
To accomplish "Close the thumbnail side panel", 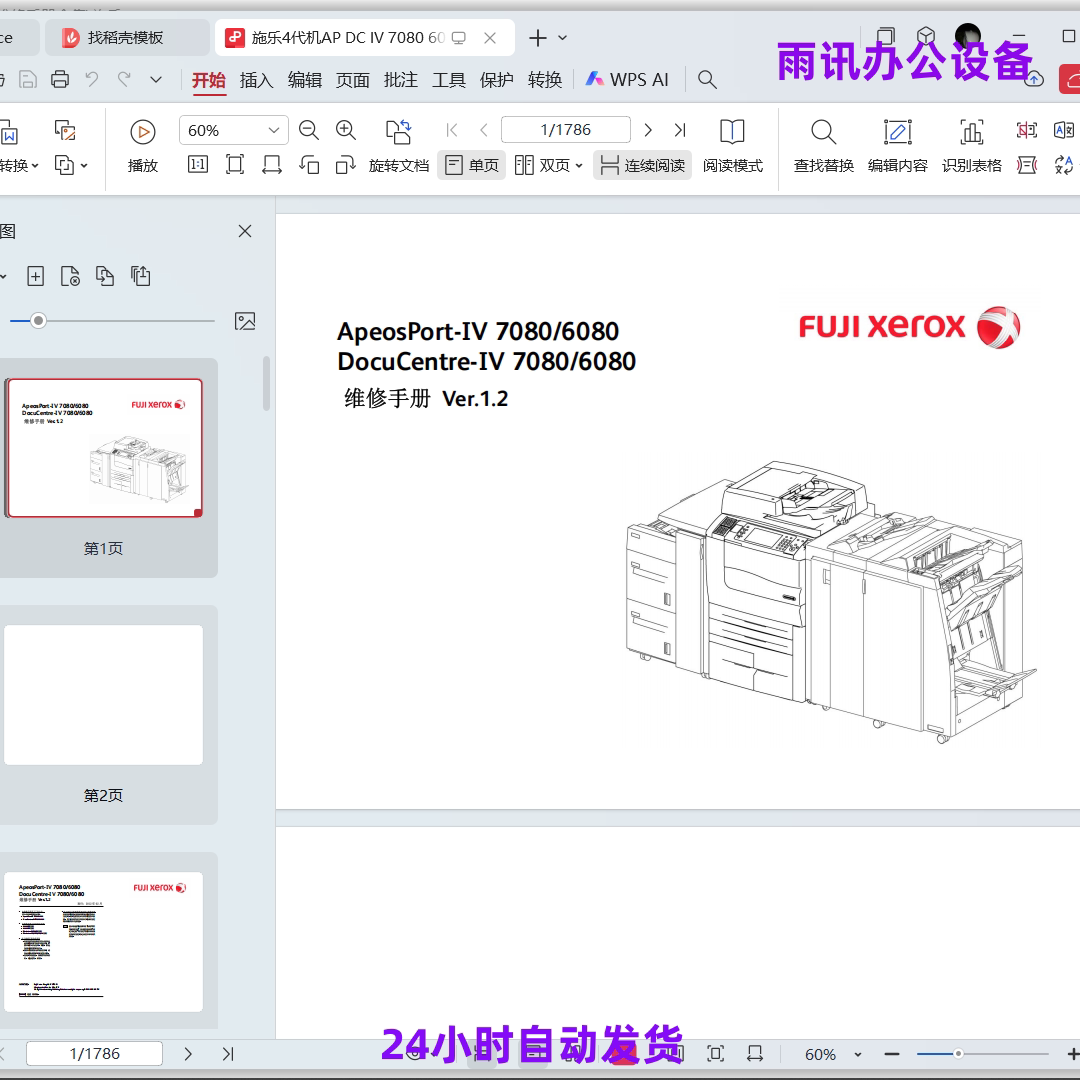I will tap(245, 231).
